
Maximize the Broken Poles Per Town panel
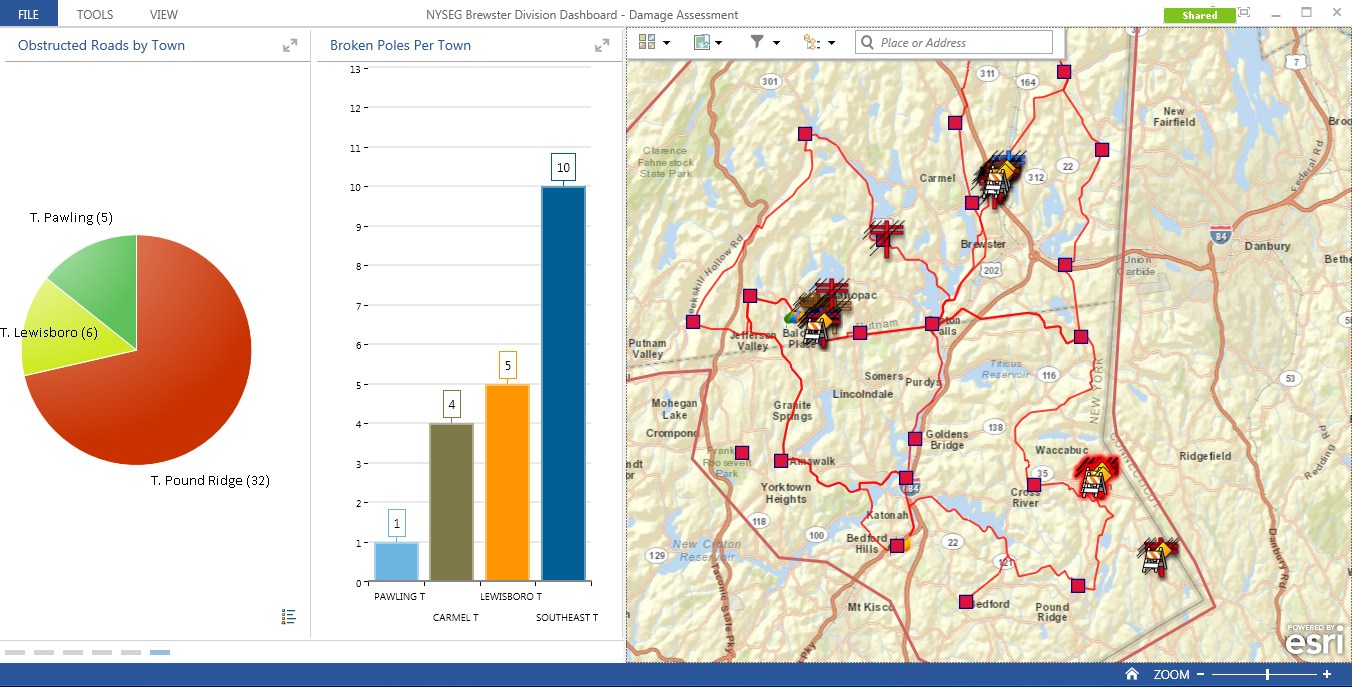(x=602, y=45)
